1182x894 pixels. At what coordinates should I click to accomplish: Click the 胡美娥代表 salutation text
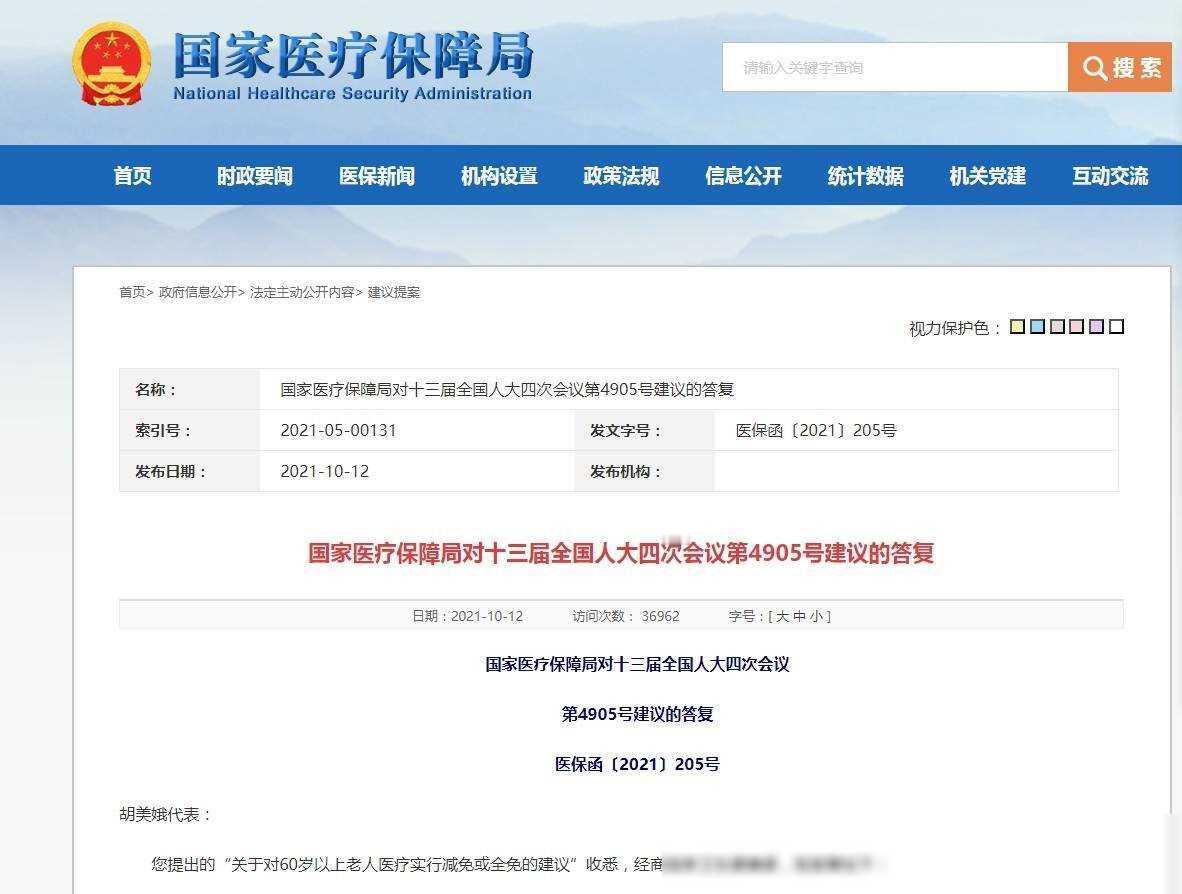click(x=166, y=814)
